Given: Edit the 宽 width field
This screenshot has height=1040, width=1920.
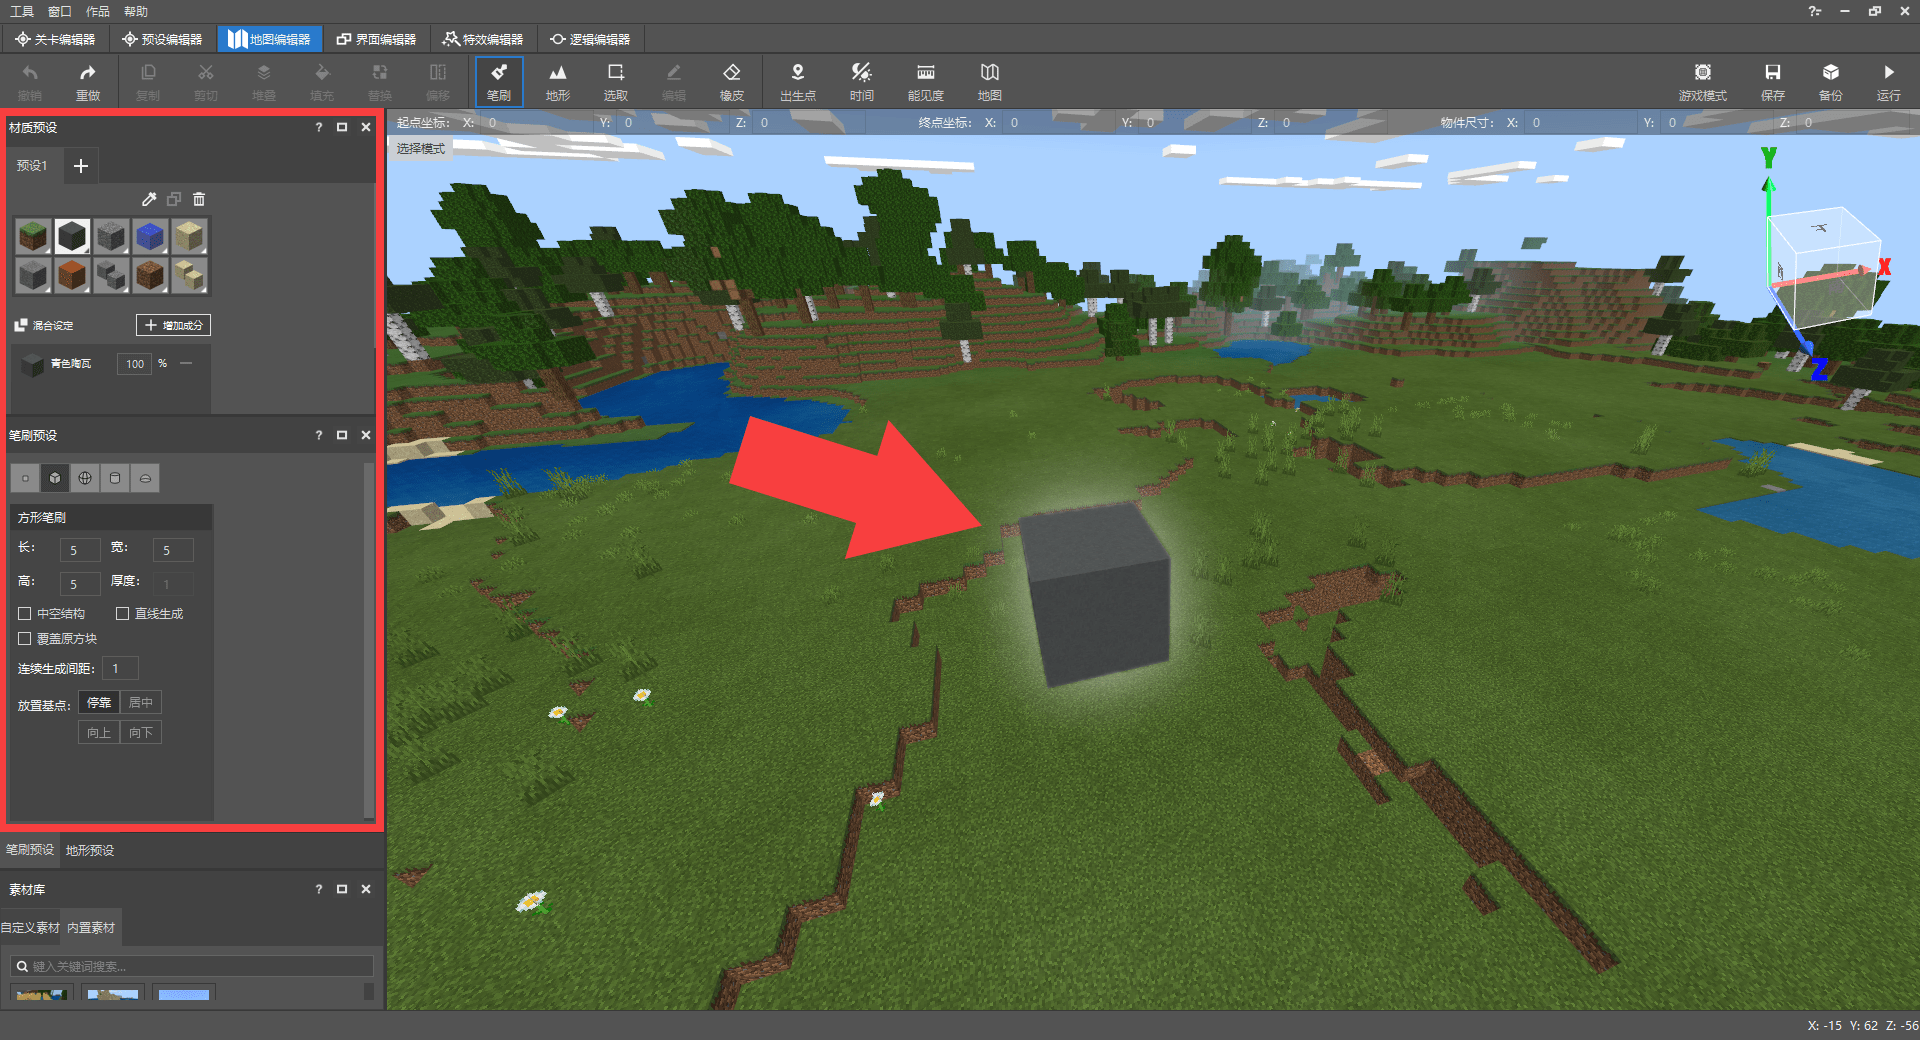Looking at the screenshot, I should pyautogui.click(x=173, y=550).
